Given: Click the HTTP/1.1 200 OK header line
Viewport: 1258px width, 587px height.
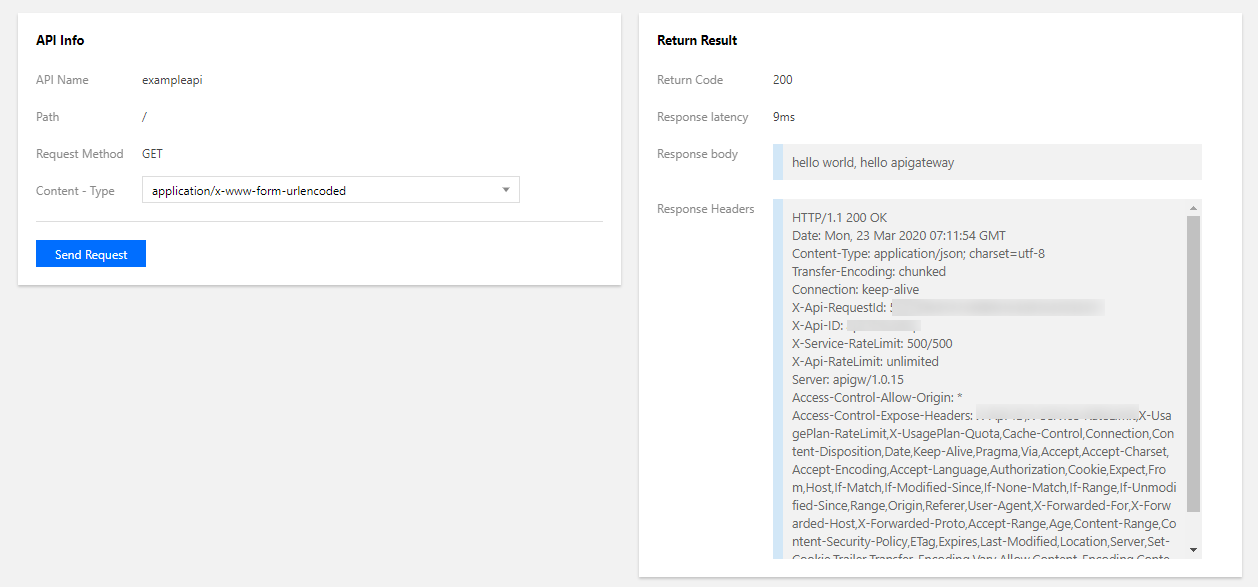Looking at the screenshot, I should 839,218.
